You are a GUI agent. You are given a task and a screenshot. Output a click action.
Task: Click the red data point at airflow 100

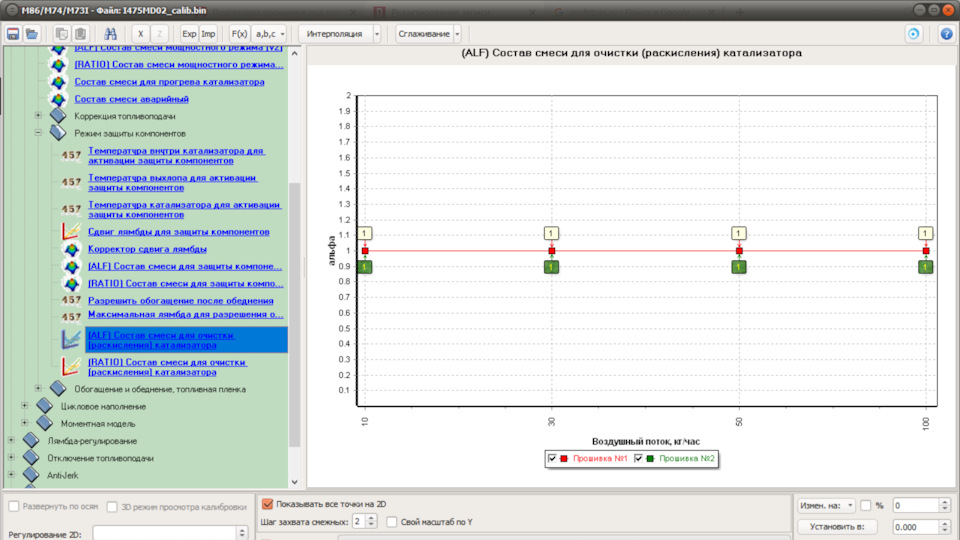click(x=926, y=251)
